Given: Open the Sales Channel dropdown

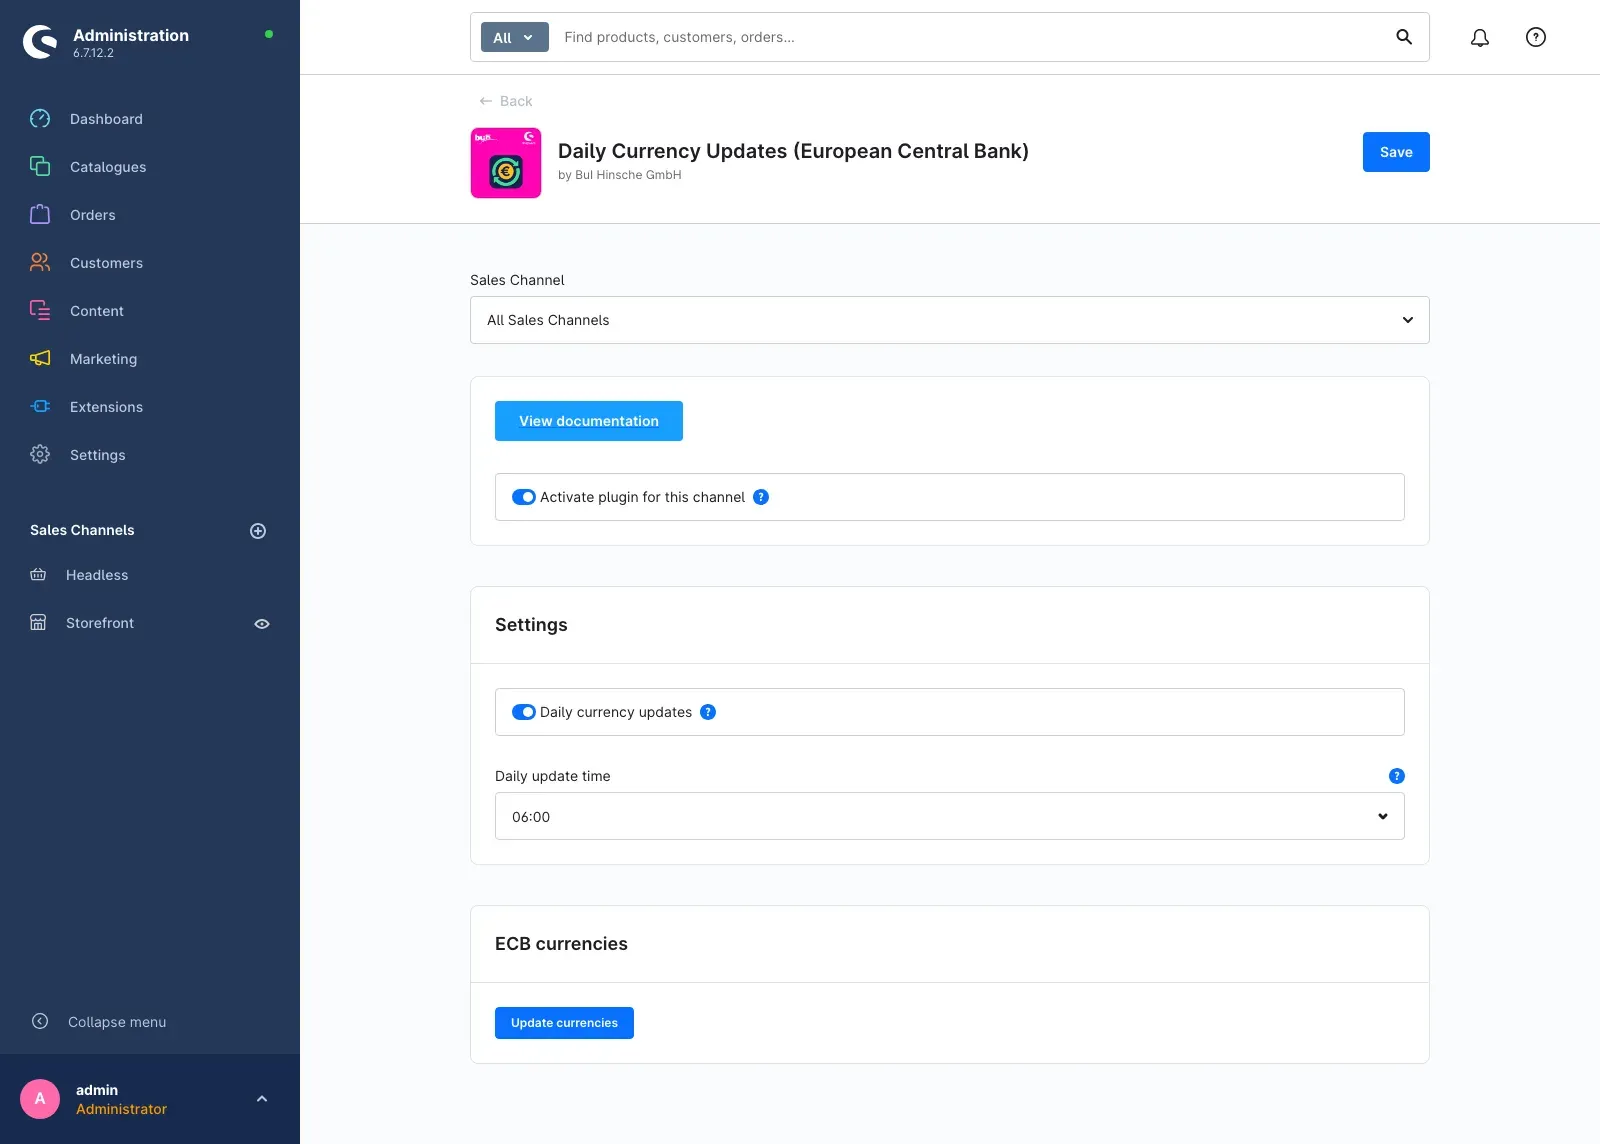Looking at the screenshot, I should [950, 320].
